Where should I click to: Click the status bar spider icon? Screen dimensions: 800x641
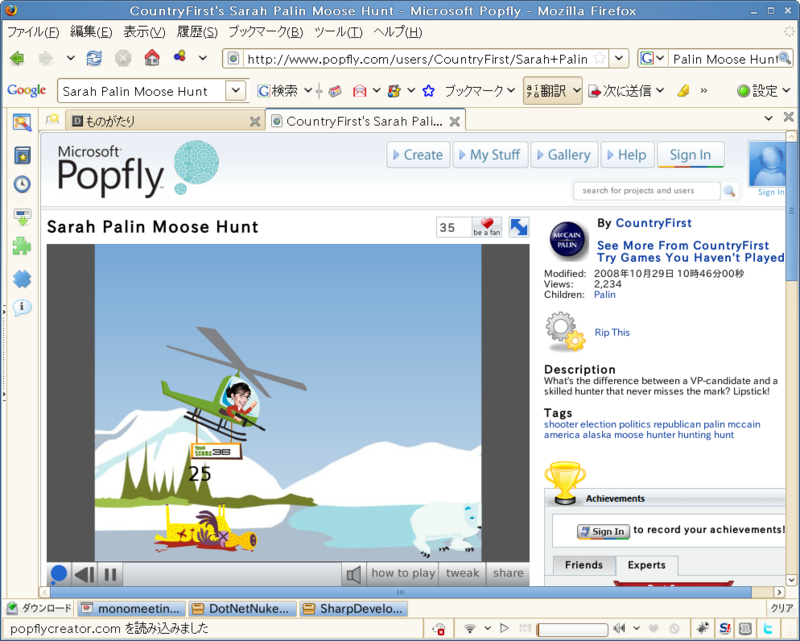point(703,628)
